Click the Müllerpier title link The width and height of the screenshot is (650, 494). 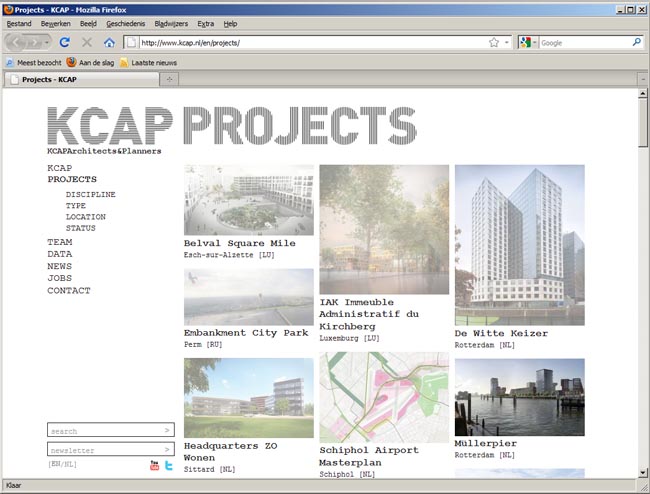(x=486, y=443)
